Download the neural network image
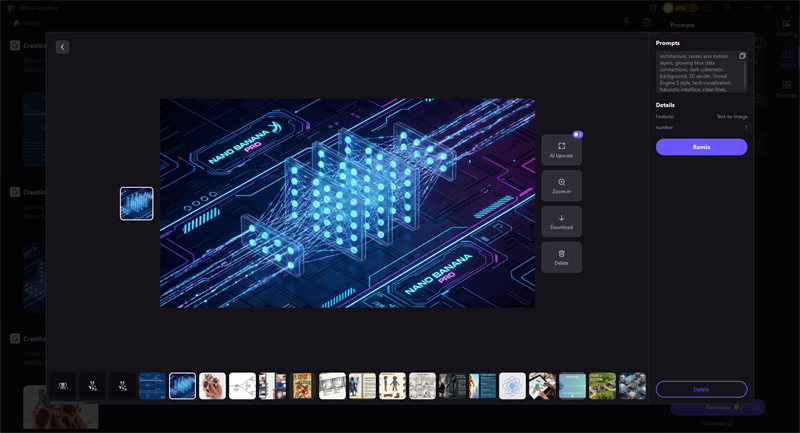800x433 pixels. point(561,221)
